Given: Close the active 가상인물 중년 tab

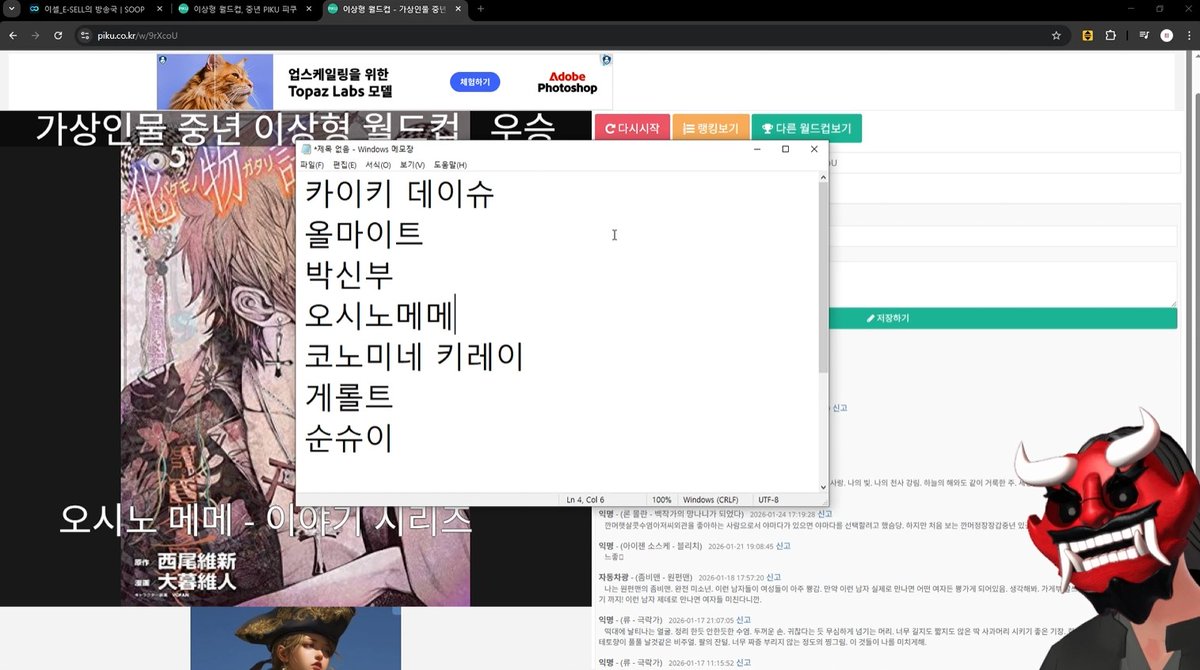Looking at the screenshot, I should tap(458, 9).
